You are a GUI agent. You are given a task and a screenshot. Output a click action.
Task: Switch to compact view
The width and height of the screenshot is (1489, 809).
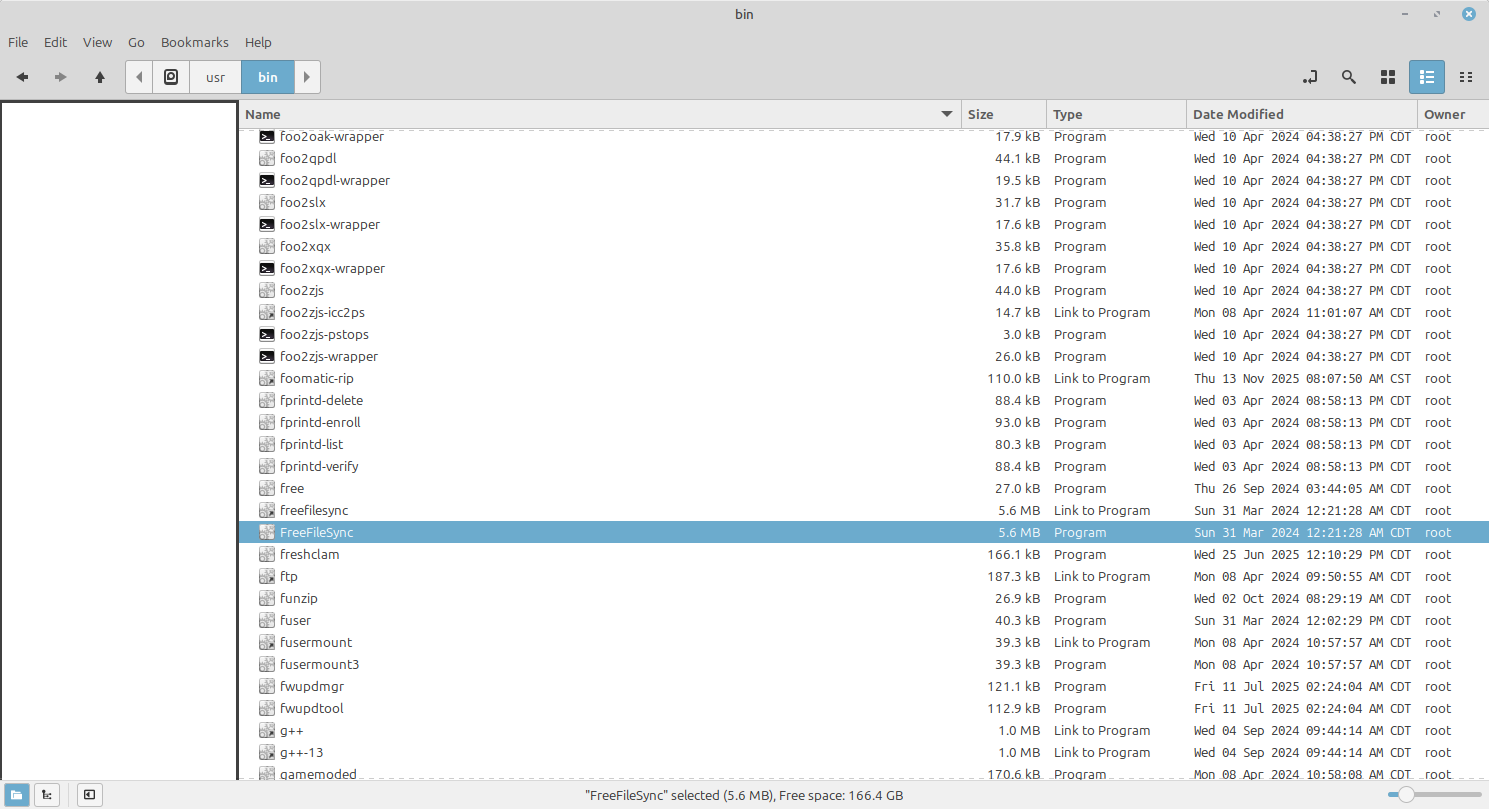[x=1466, y=77]
